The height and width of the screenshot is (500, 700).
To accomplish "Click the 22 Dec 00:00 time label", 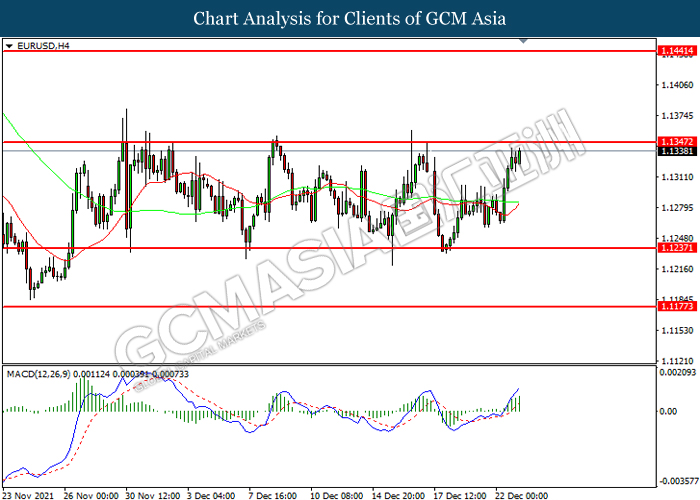I will [522, 496].
